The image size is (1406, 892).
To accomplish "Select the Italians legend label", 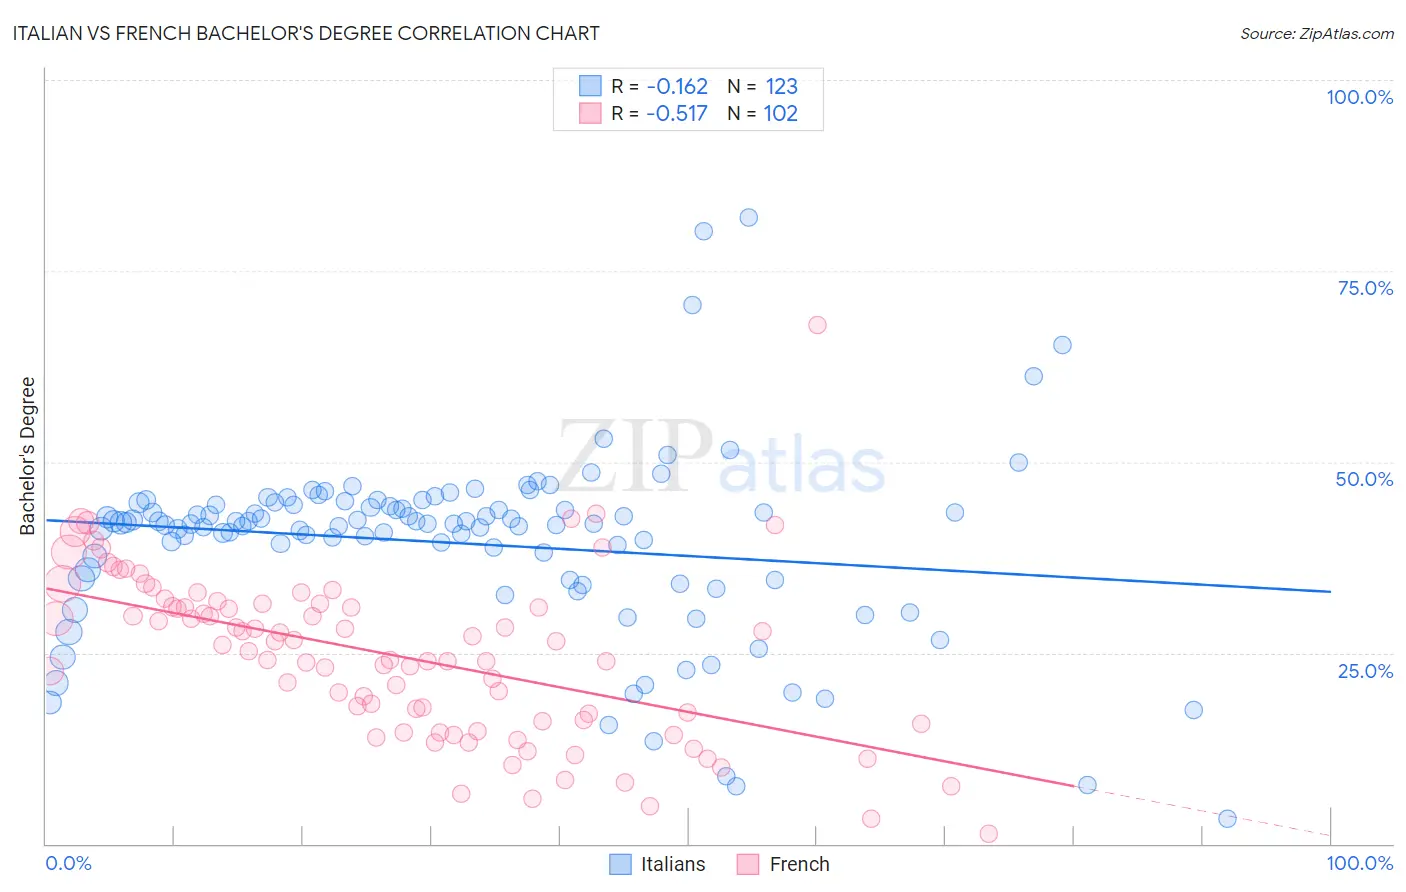I will click(x=673, y=864).
